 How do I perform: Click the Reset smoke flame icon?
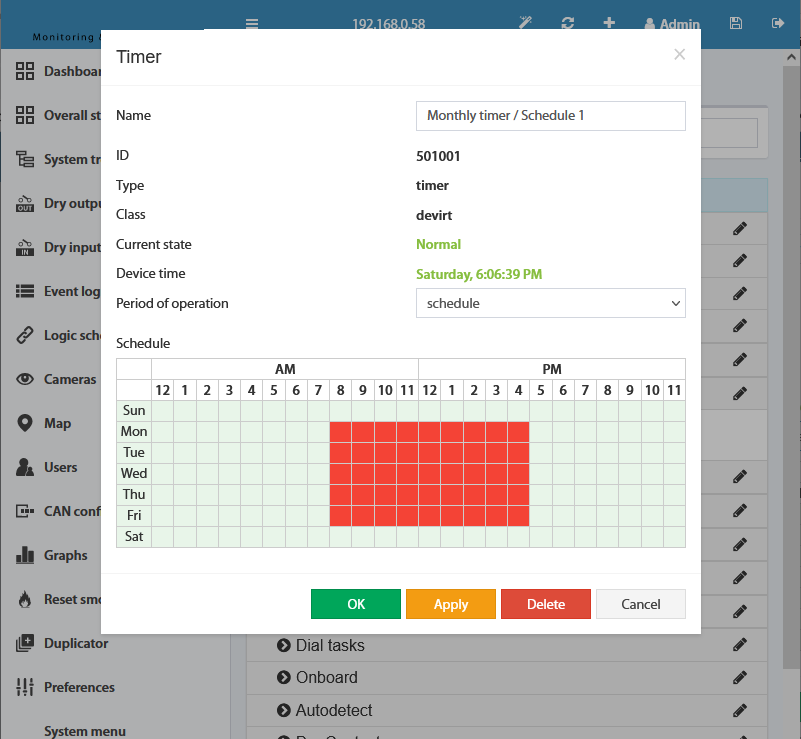click(x=25, y=599)
